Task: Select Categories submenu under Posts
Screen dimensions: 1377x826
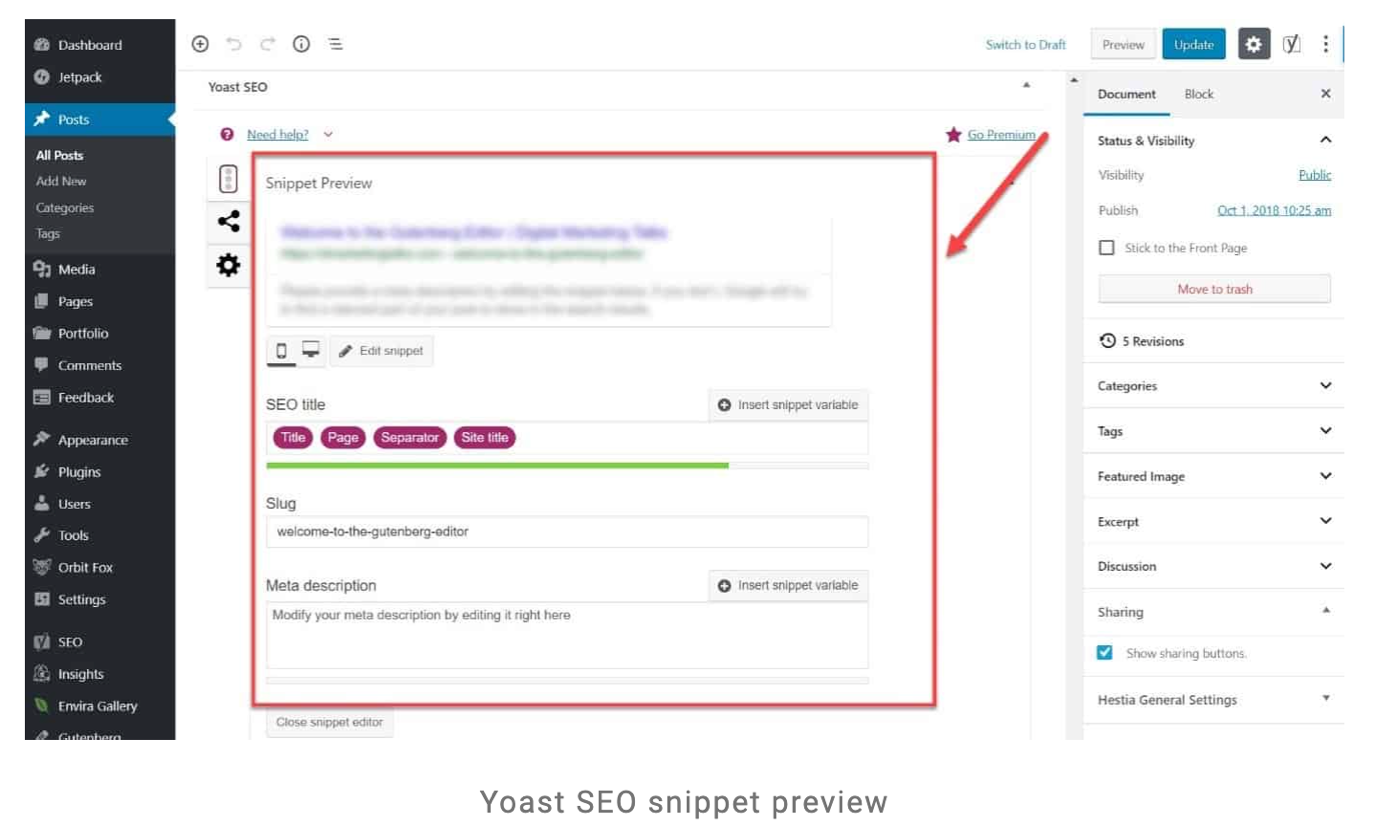Action: click(x=65, y=208)
